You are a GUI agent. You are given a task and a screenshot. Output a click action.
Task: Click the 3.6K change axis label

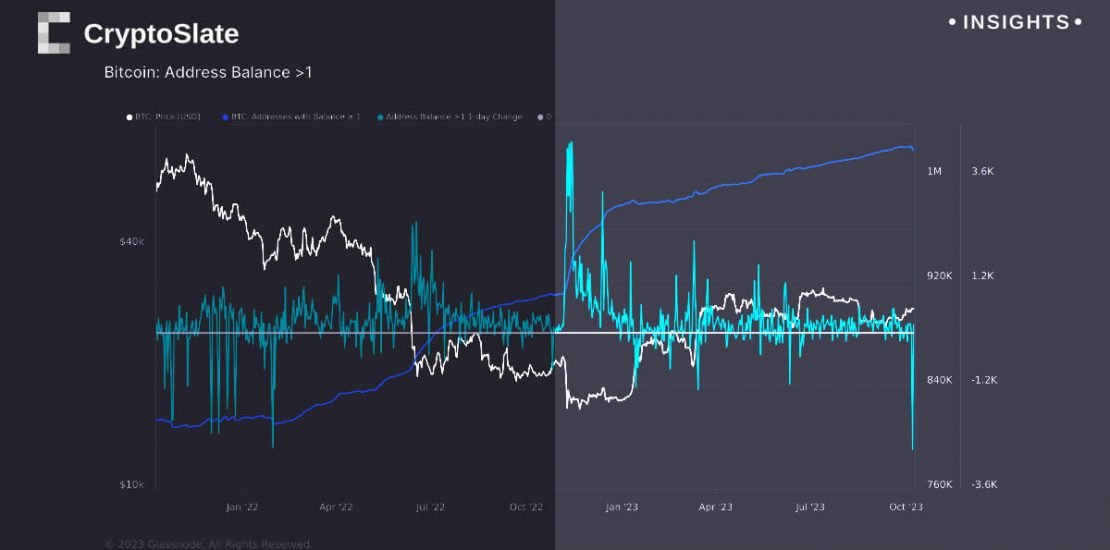click(982, 171)
